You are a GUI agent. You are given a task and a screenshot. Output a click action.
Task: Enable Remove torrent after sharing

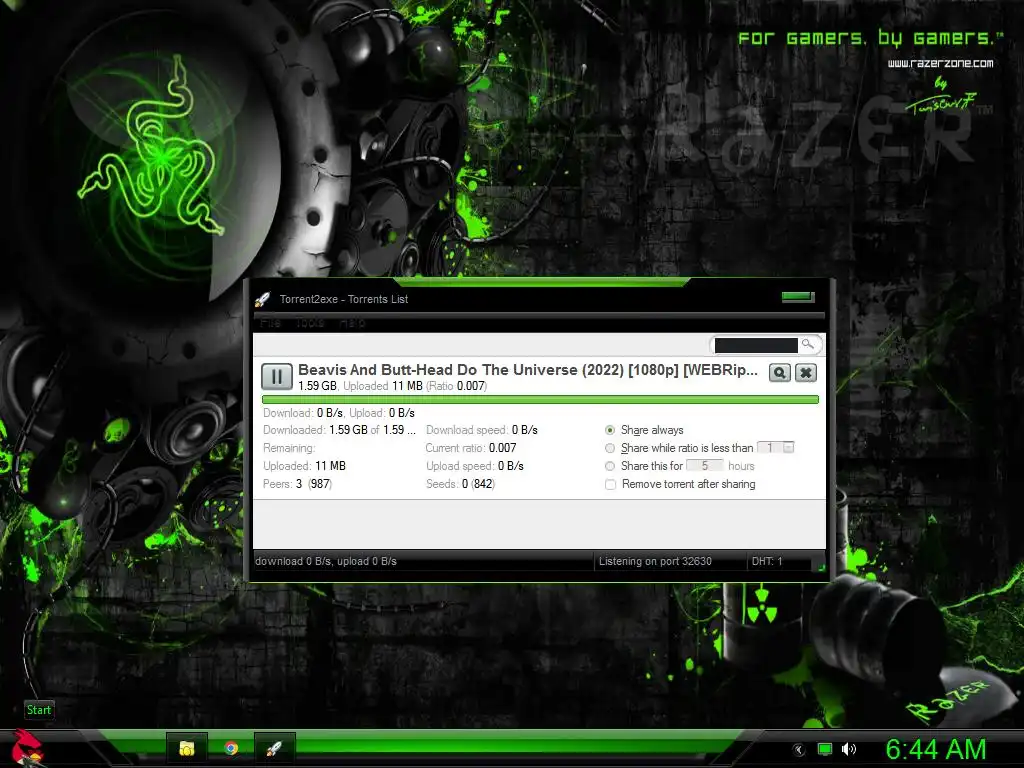tap(611, 485)
